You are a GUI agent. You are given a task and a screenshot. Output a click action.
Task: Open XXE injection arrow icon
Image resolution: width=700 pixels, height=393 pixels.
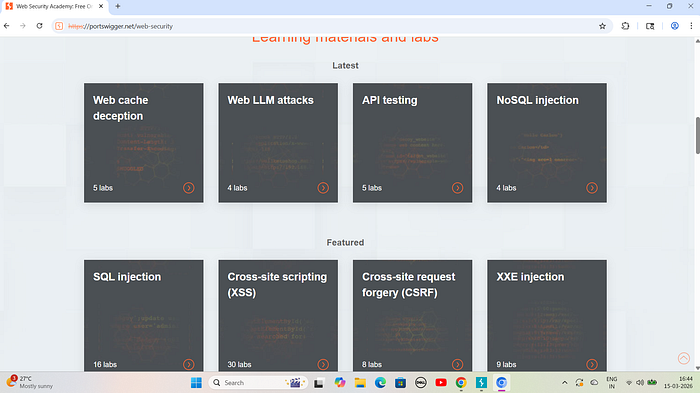click(x=592, y=364)
